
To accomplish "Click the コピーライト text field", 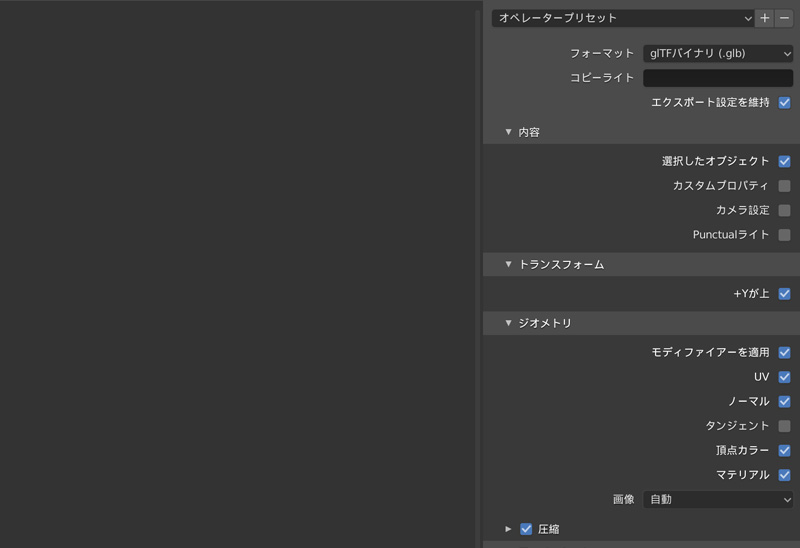I will [x=718, y=78].
